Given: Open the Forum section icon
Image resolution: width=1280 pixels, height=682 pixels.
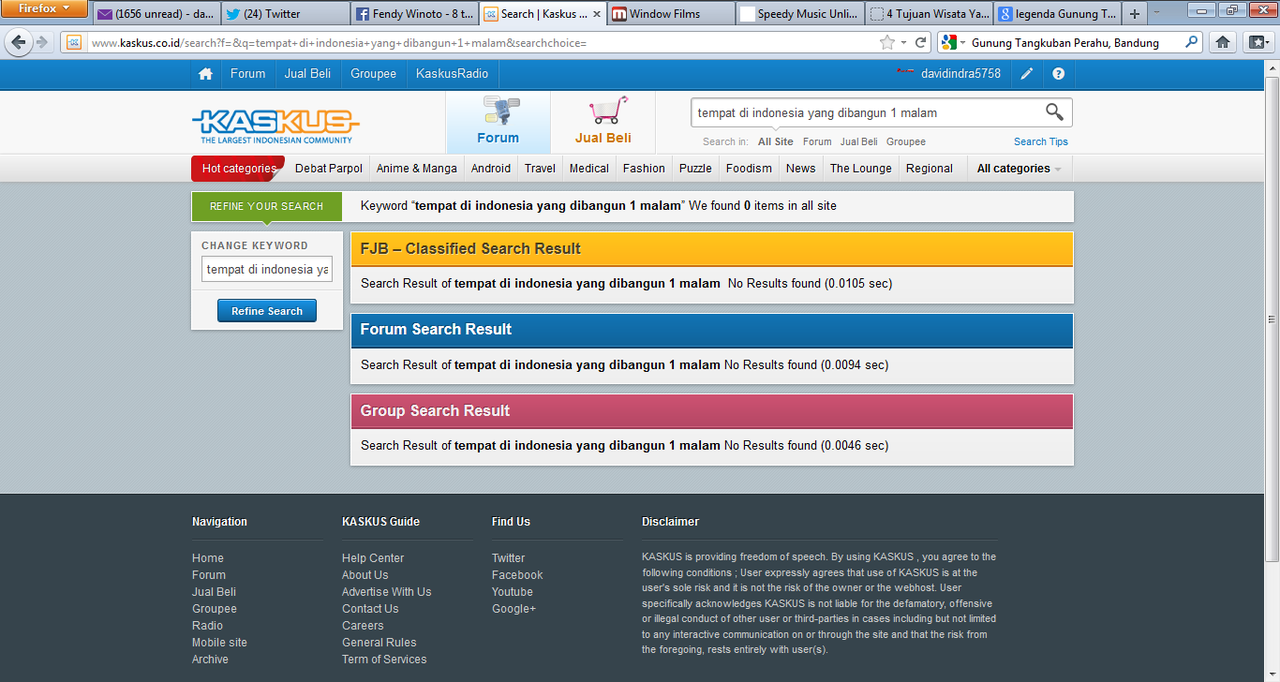Looking at the screenshot, I should pyautogui.click(x=498, y=123).
